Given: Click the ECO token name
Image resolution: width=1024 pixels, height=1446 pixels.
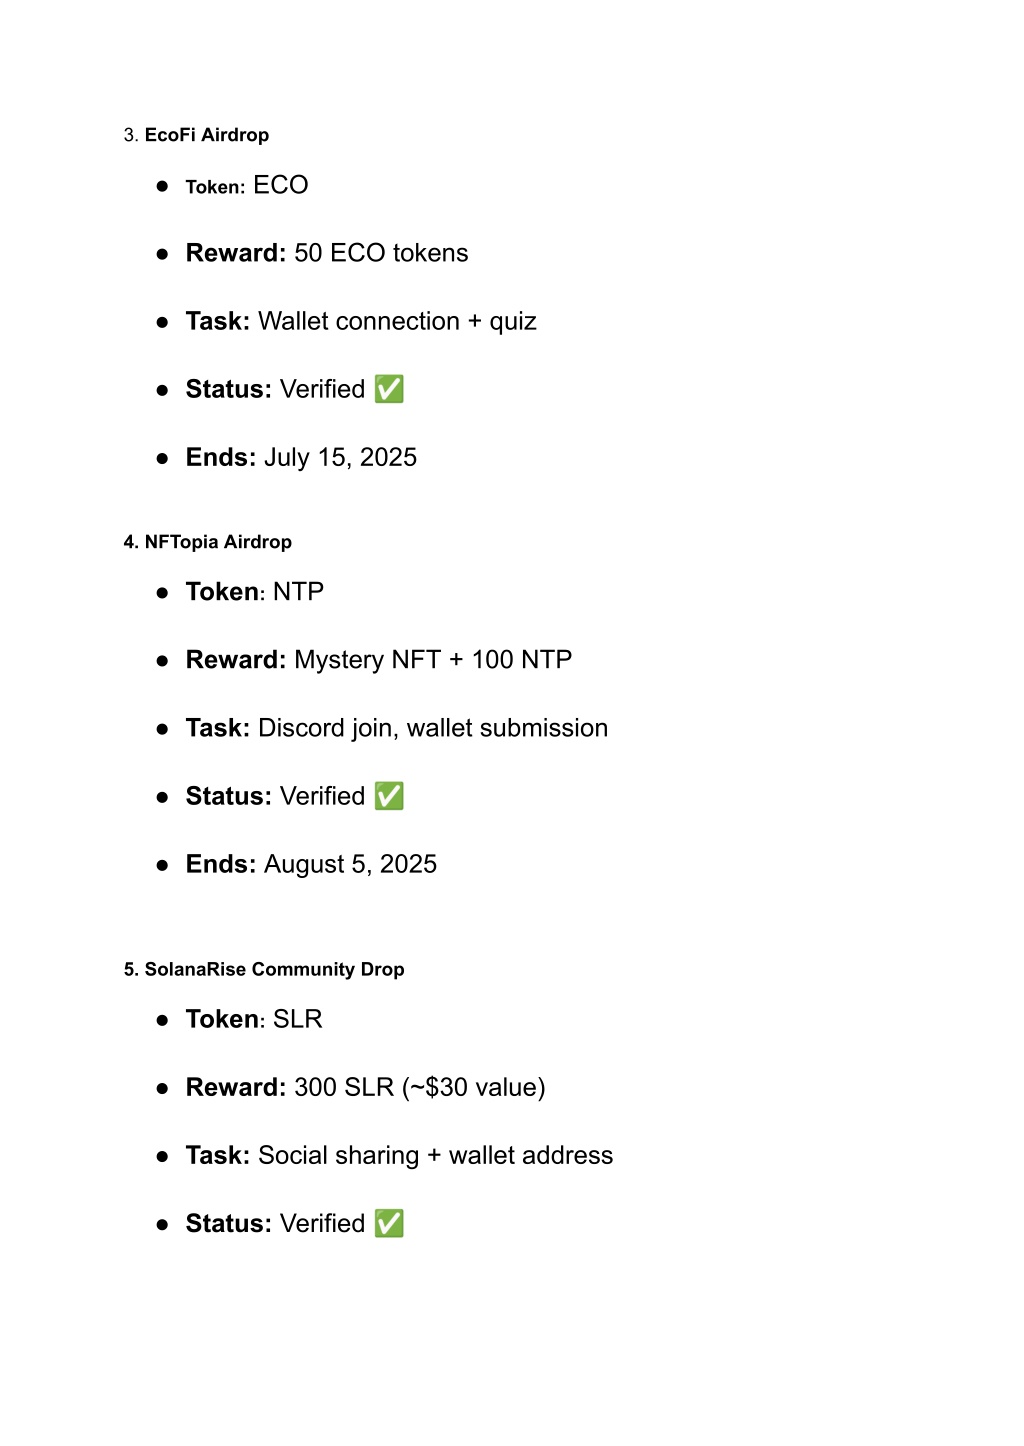Looking at the screenshot, I should [280, 185].
